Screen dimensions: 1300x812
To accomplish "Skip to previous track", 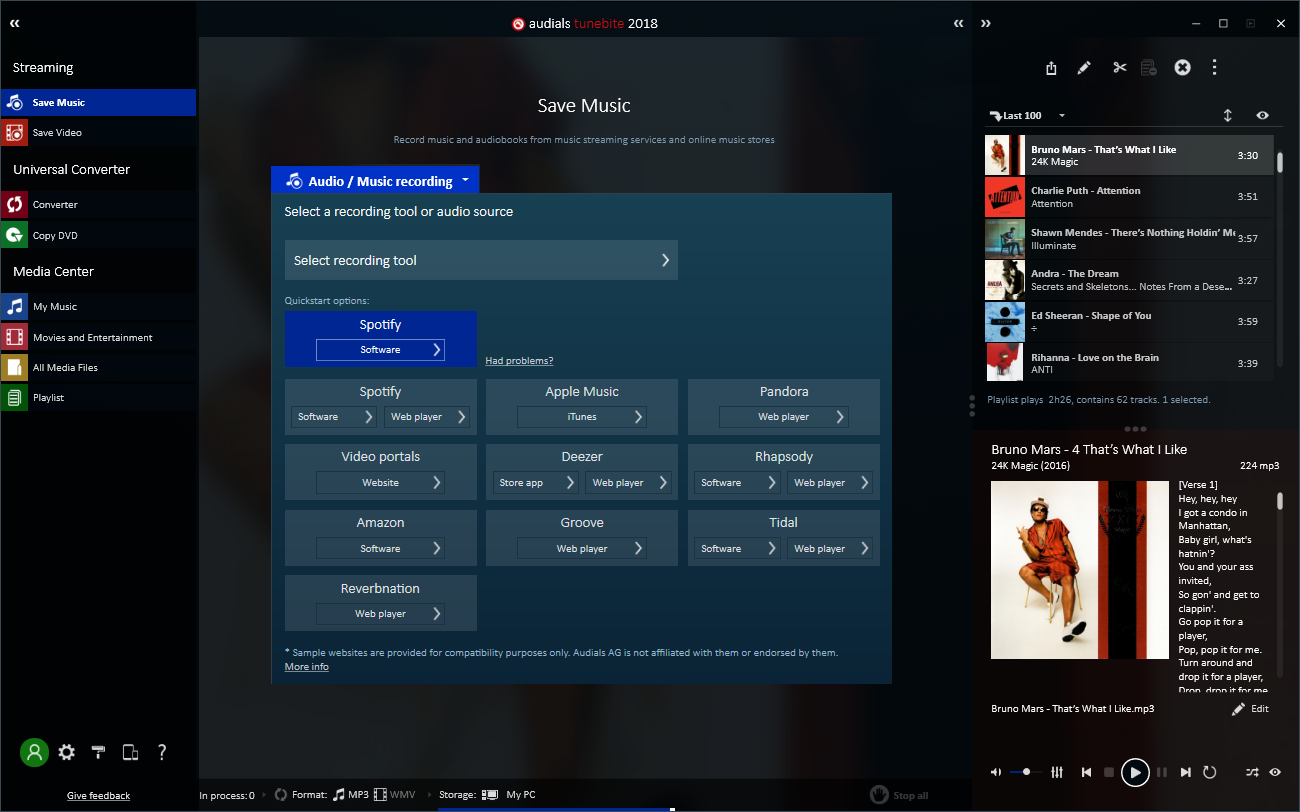I will click(x=1086, y=772).
